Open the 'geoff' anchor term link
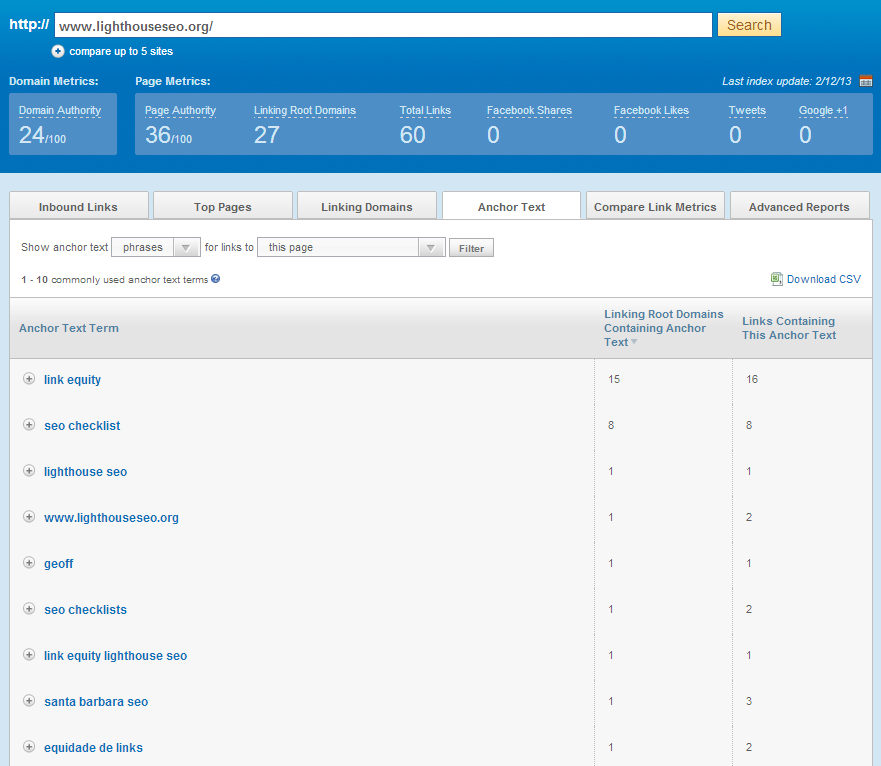881x766 pixels. 58,564
